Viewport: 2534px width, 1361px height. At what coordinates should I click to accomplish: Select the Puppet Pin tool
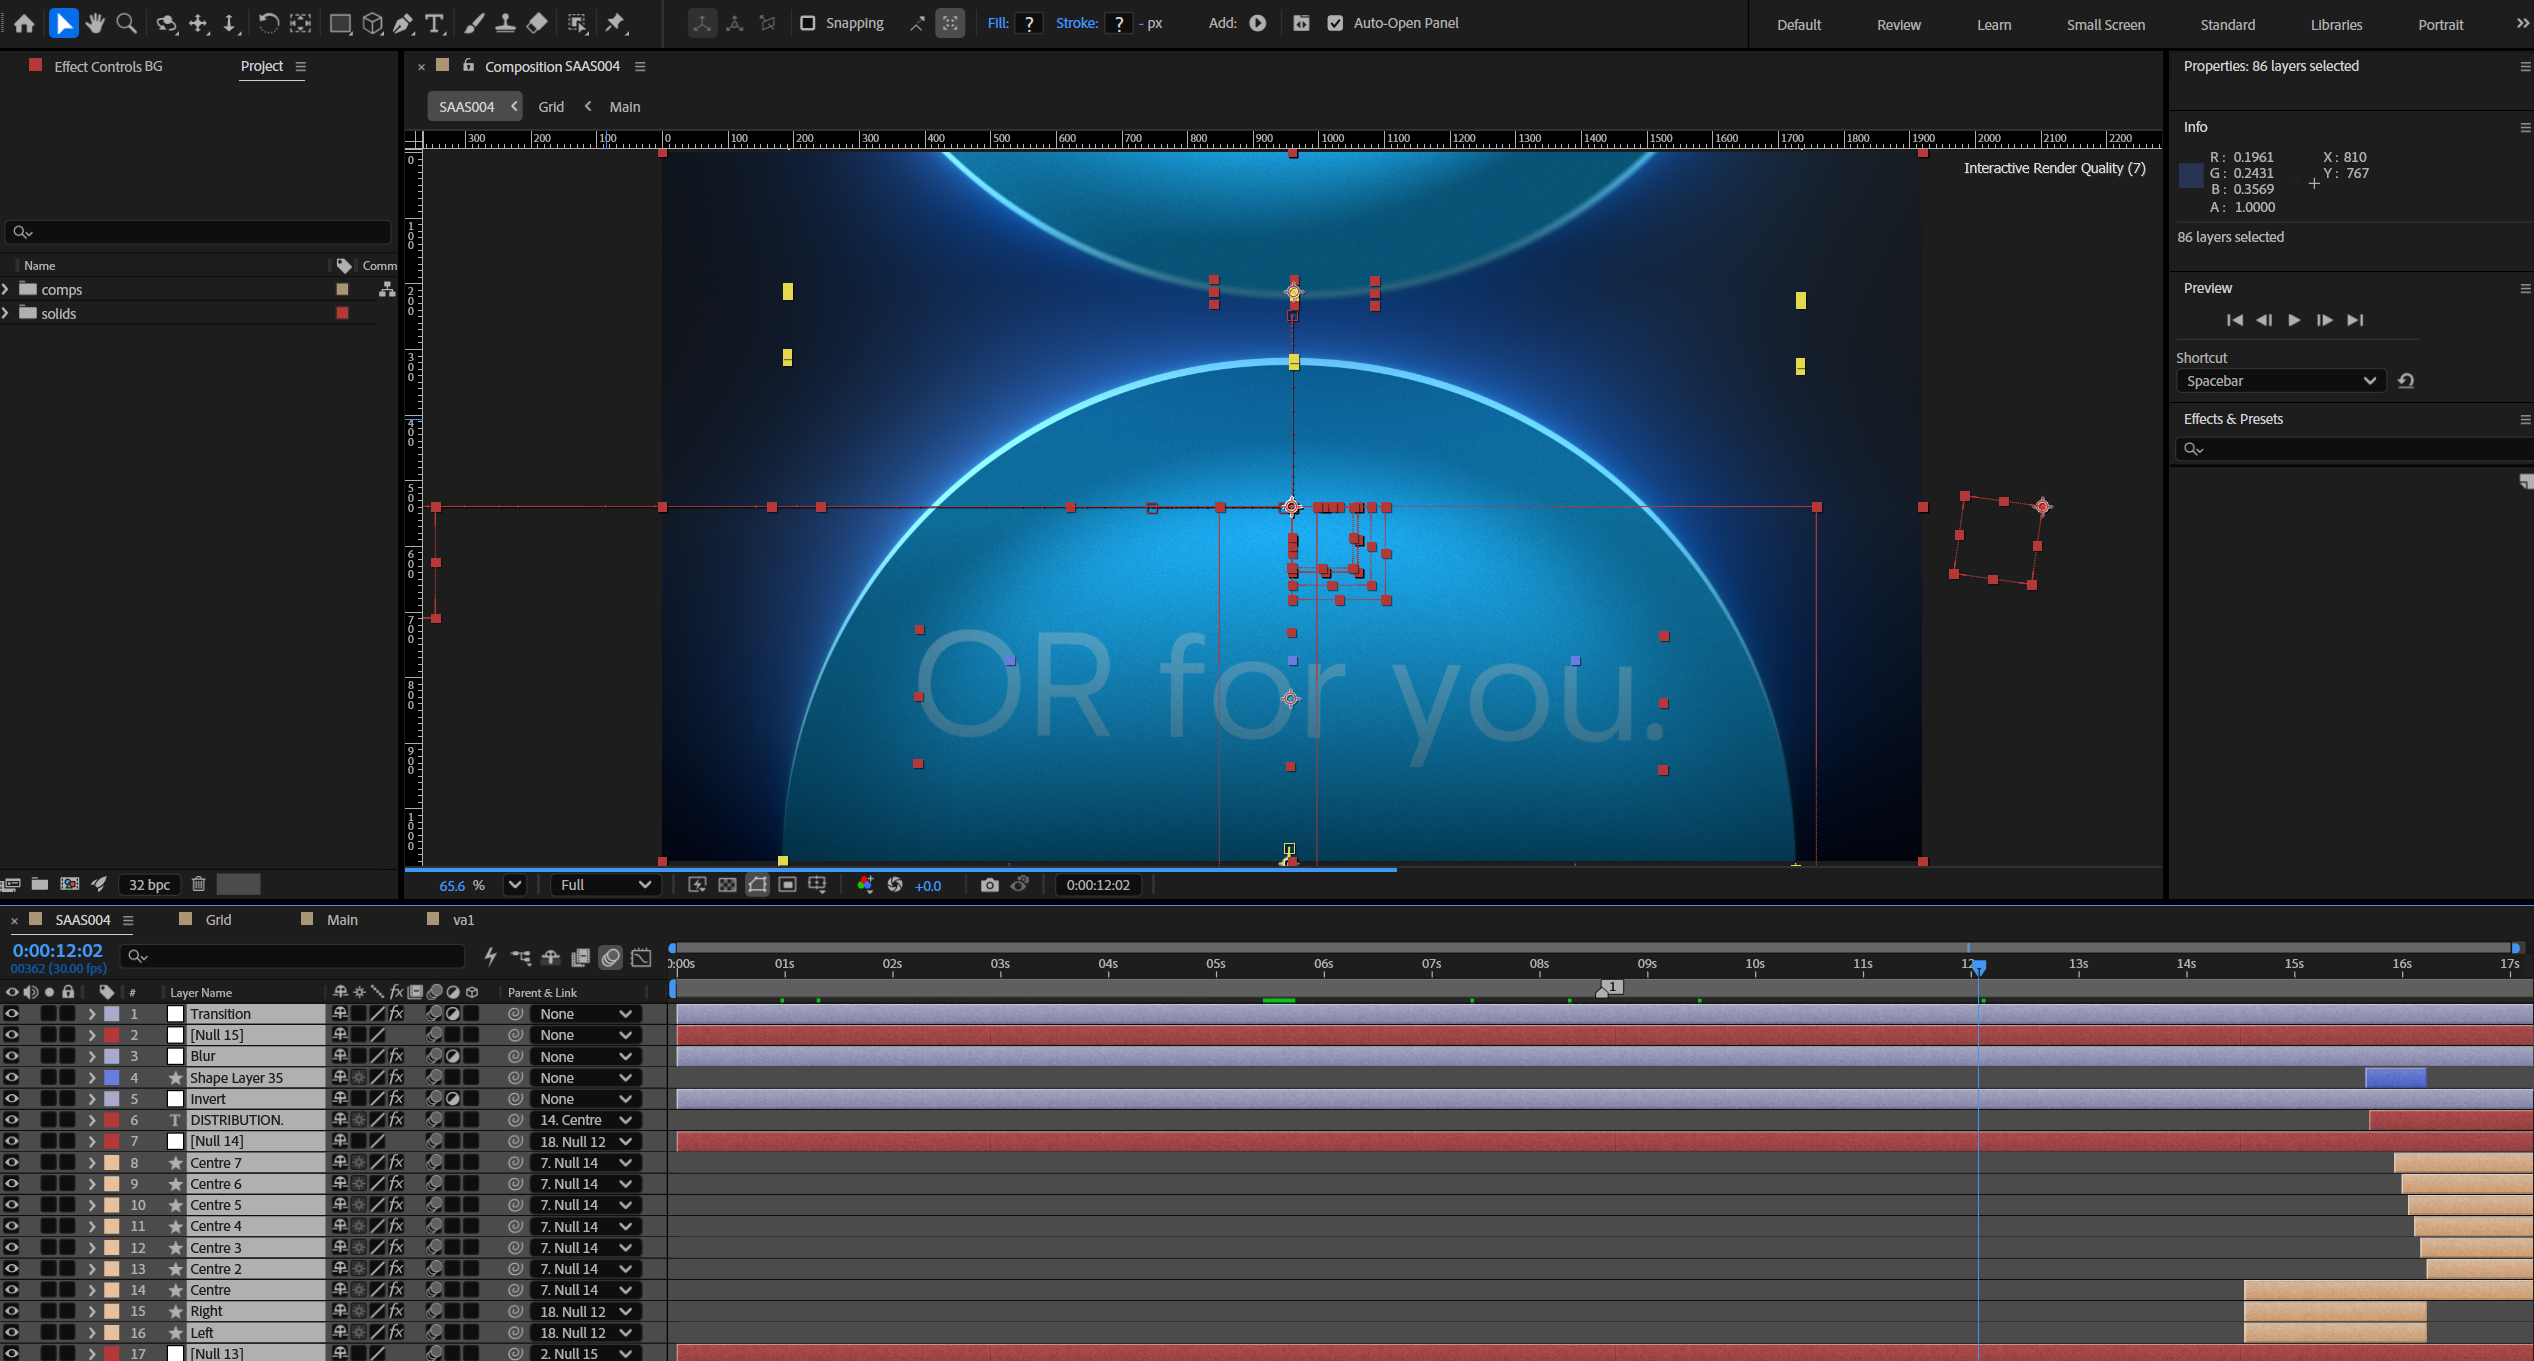(615, 23)
